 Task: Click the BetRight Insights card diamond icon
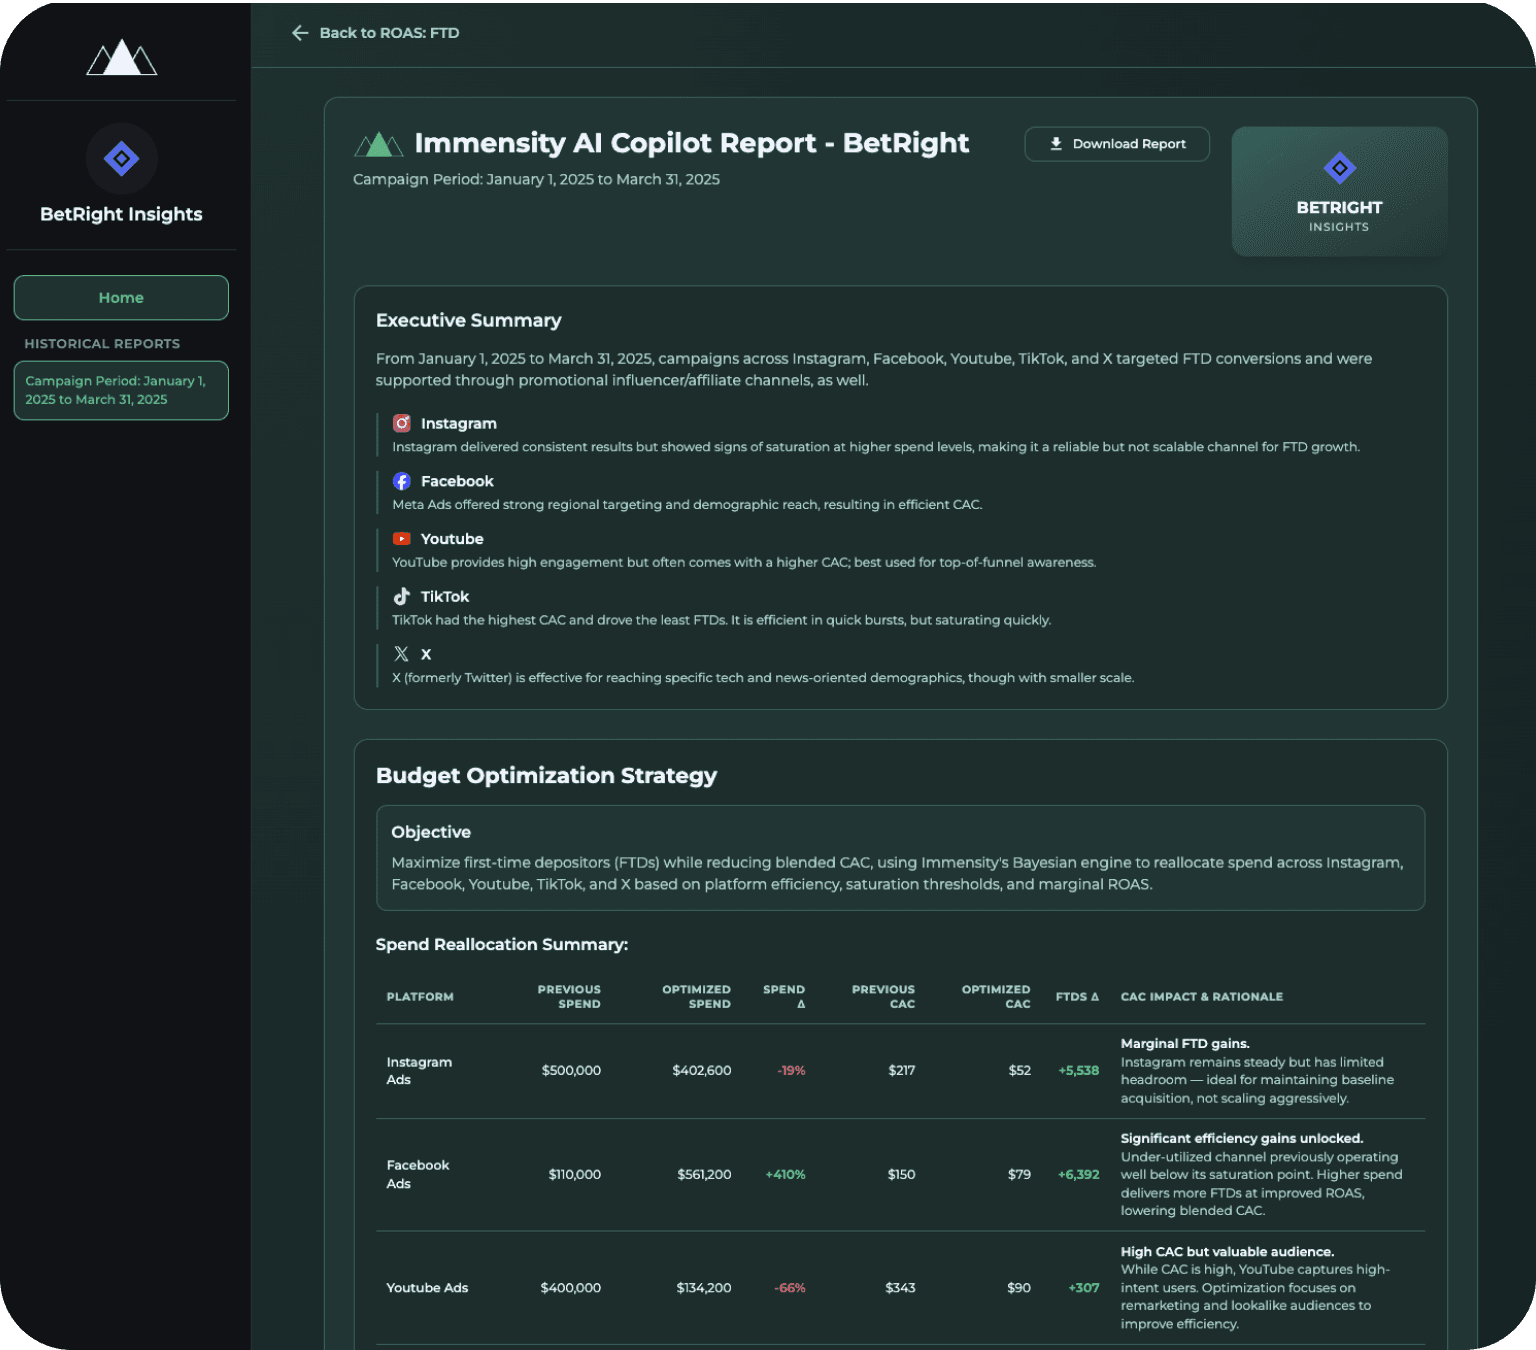coord(1339,168)
